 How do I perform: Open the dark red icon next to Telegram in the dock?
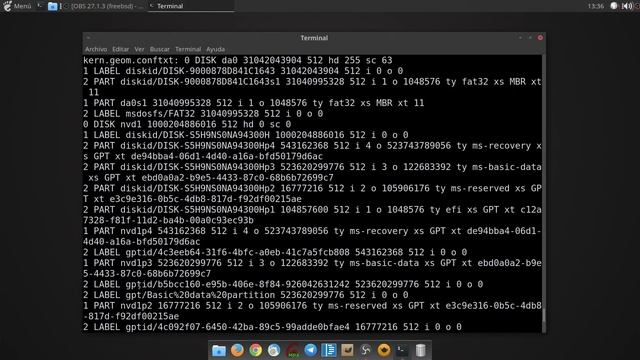pos(293,350)
